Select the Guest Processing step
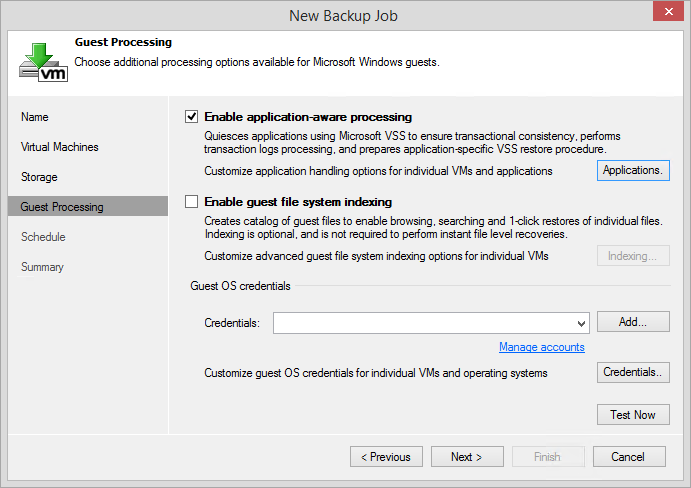Screen dimensions: 691x488 pyautogui.click(x=88, y=206)
